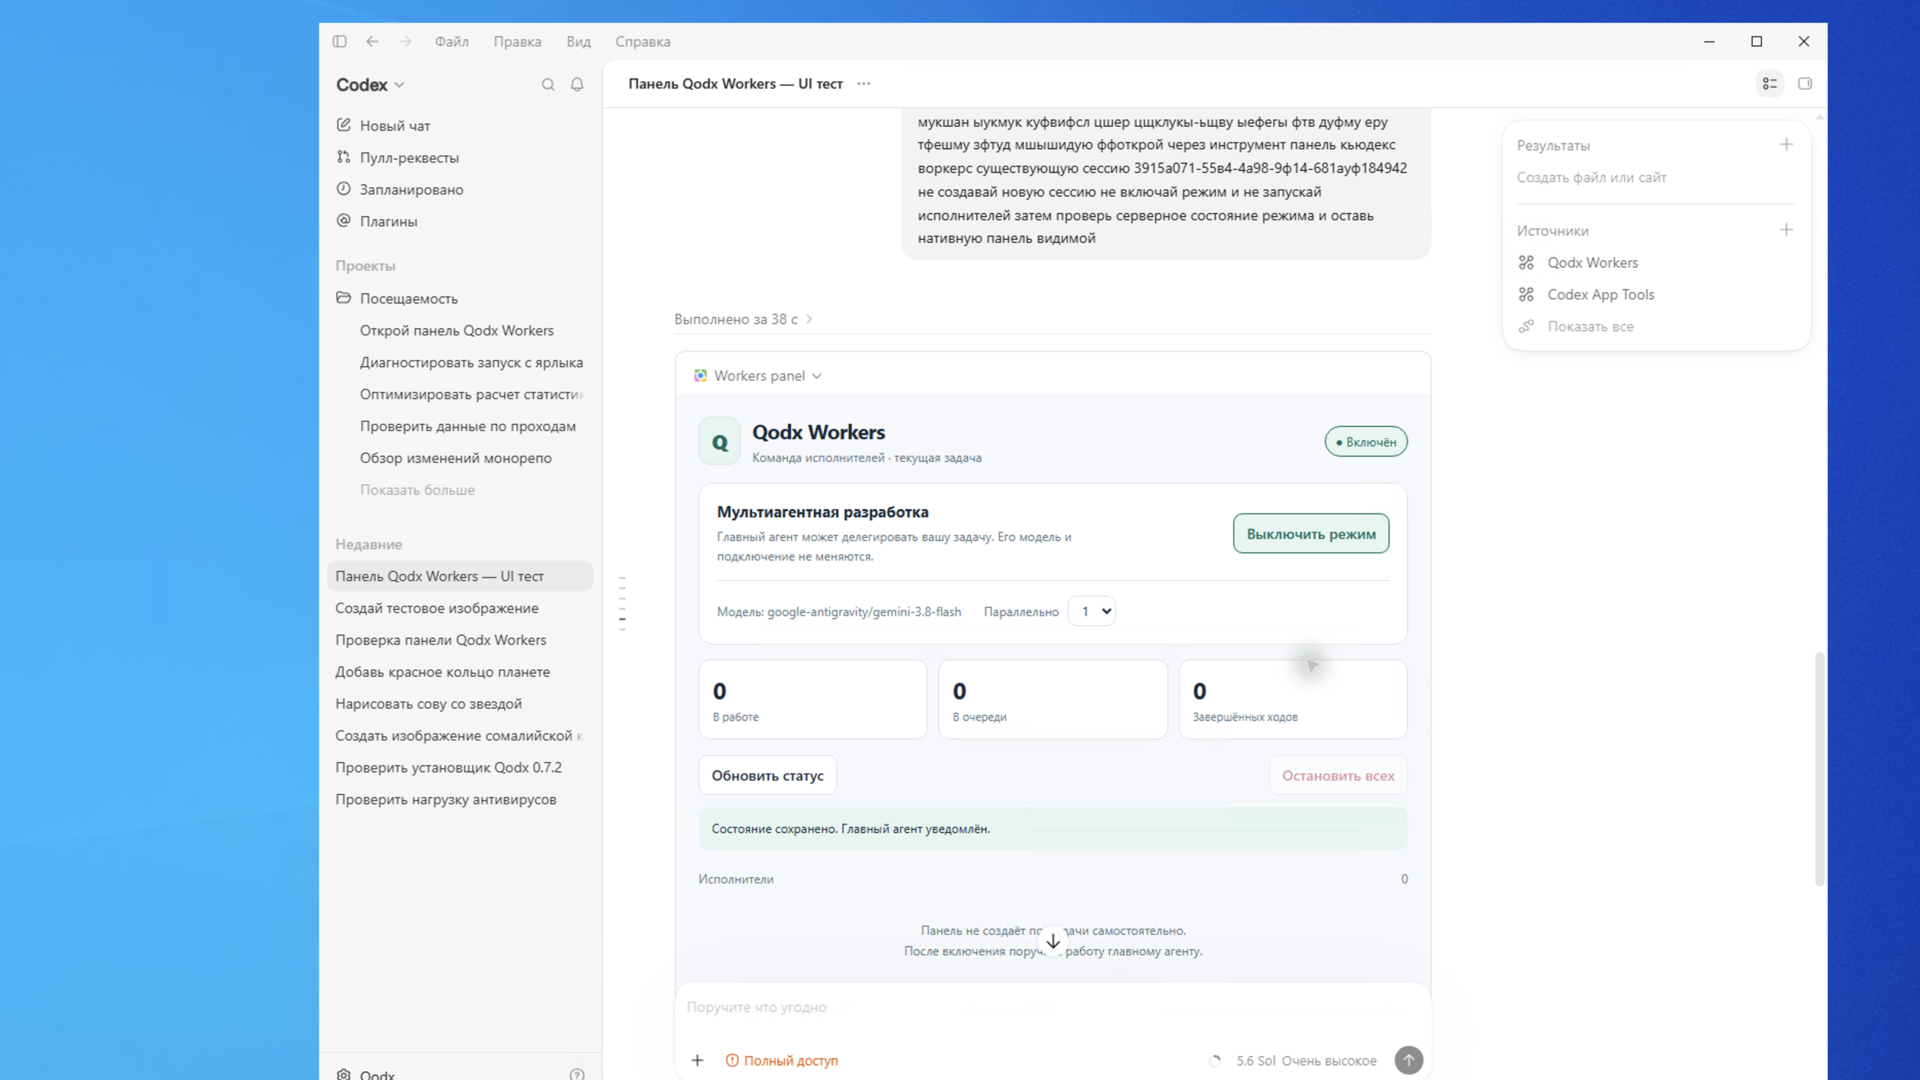
Task: Toggle the task list panel icon
Action: tap(1770, 84)
